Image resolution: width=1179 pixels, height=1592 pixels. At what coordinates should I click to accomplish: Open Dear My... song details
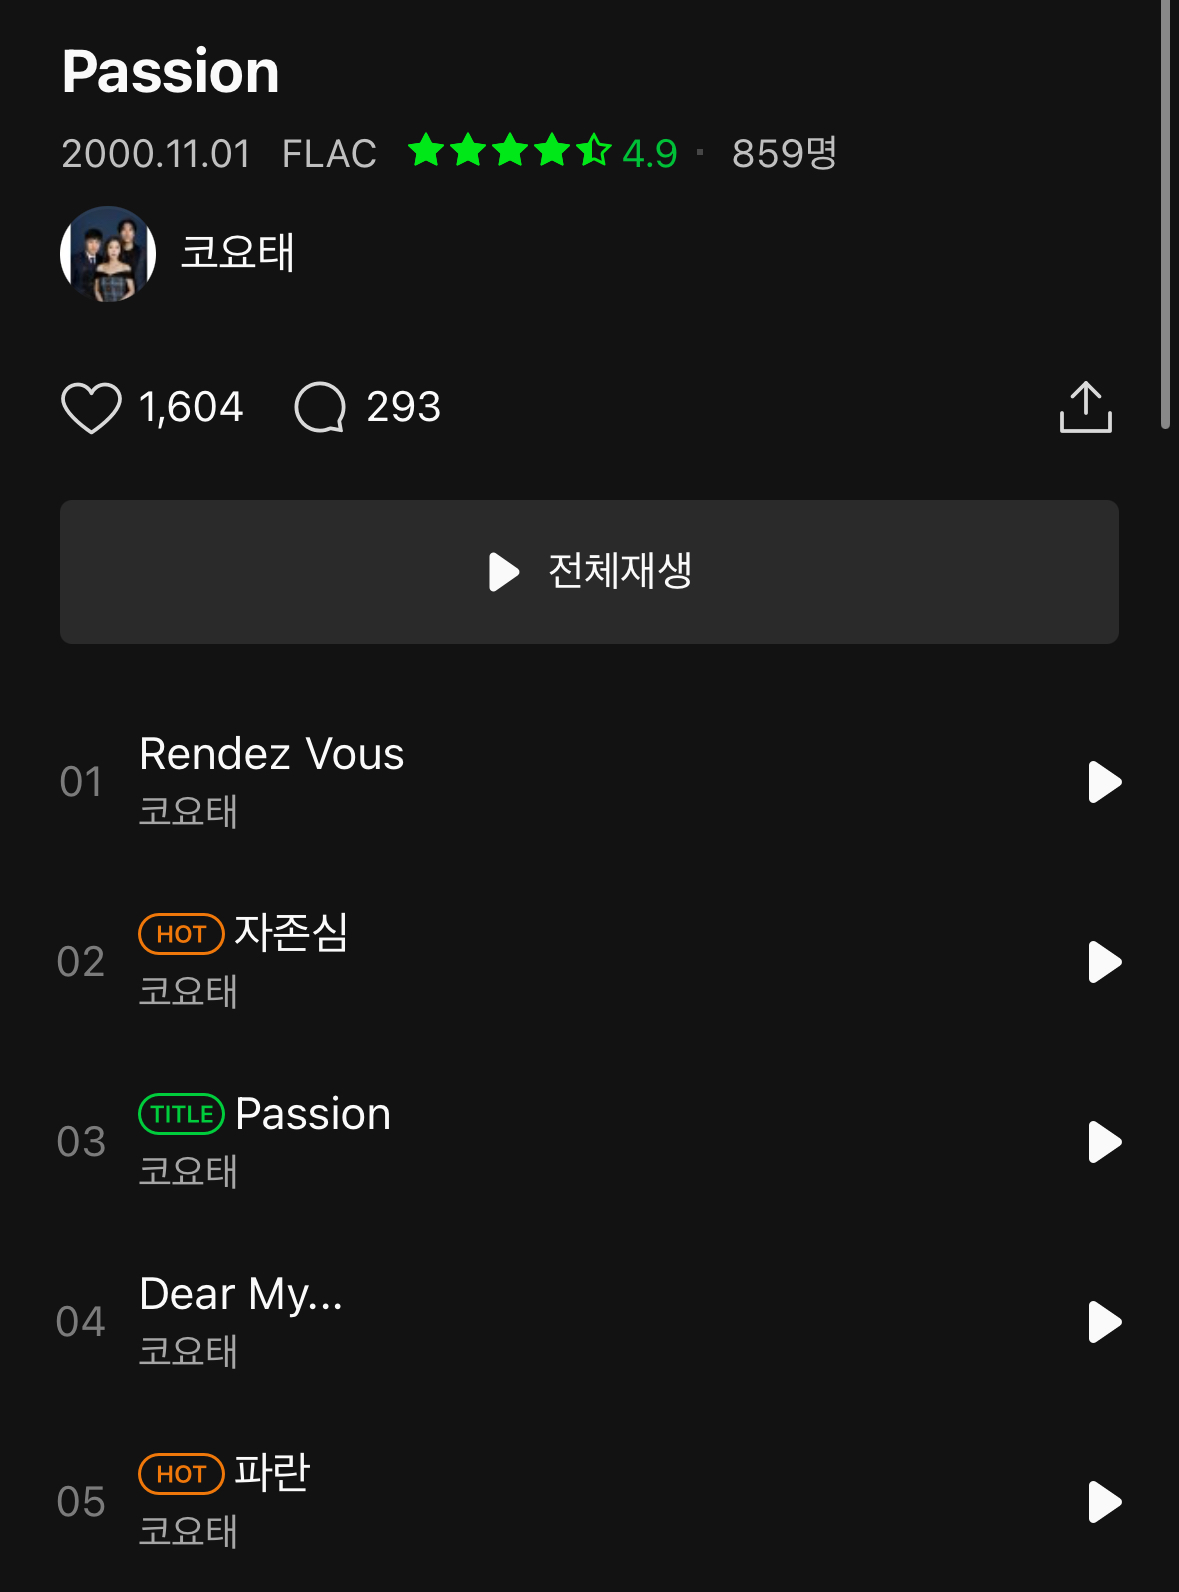(241, 1294)
